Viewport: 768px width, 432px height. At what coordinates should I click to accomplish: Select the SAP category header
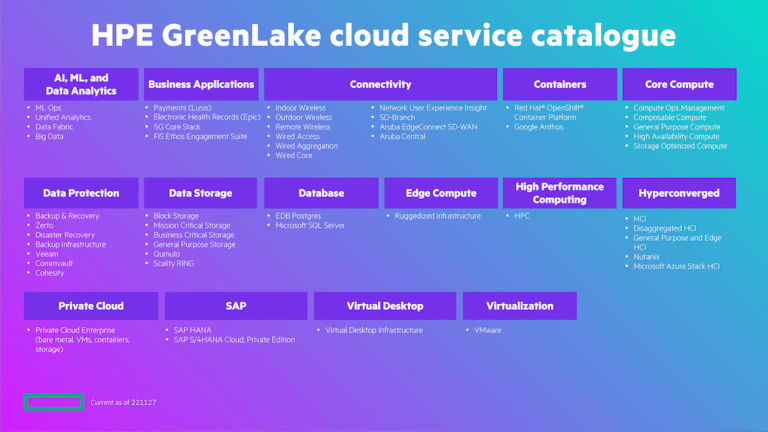pos(236,306)
